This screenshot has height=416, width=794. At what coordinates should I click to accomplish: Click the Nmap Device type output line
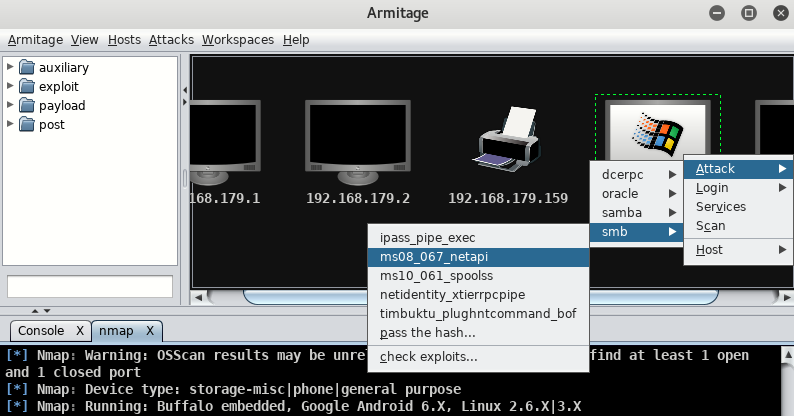[233, 389]
